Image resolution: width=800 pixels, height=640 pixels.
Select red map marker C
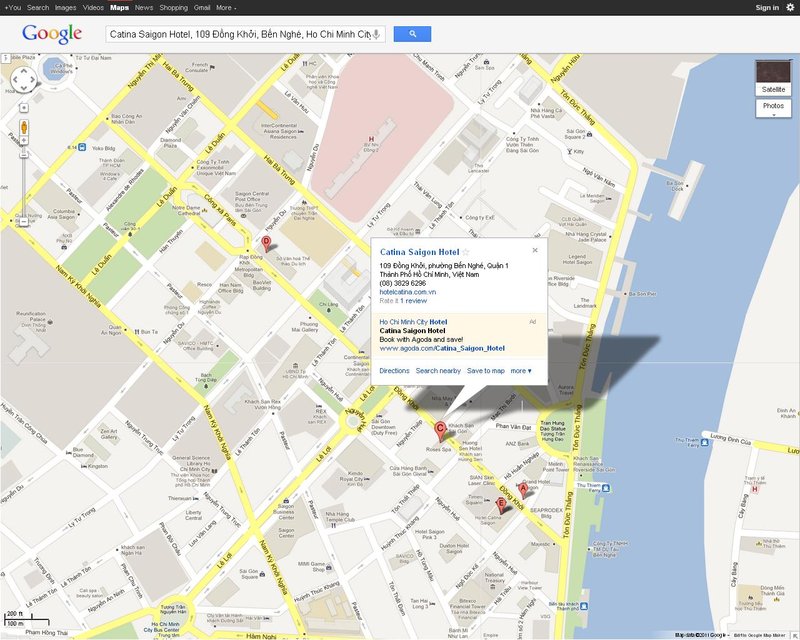pyautogui.click(x=440, y=431)
